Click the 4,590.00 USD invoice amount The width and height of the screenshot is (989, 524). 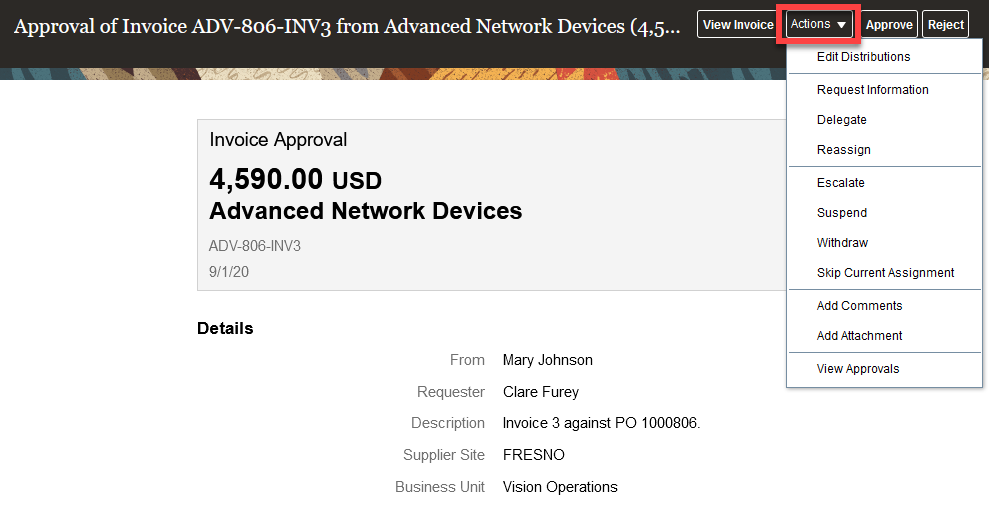pyautogui.click(x=295, y=180)
